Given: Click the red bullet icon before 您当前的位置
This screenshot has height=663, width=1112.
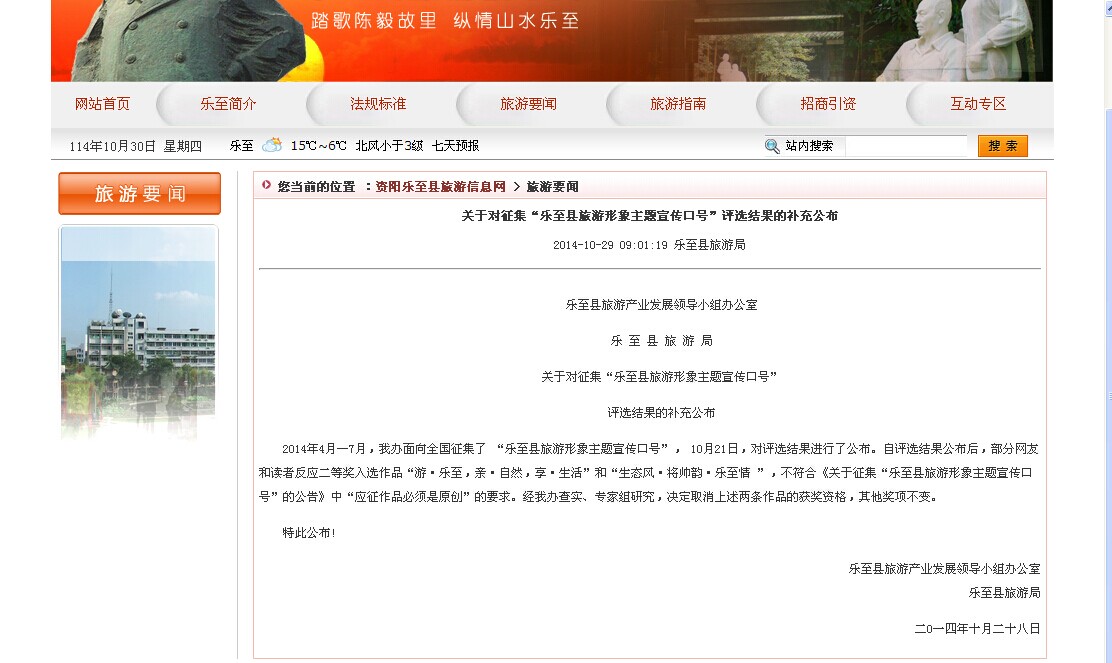Looking at the screenshot, I should [267, 185].
